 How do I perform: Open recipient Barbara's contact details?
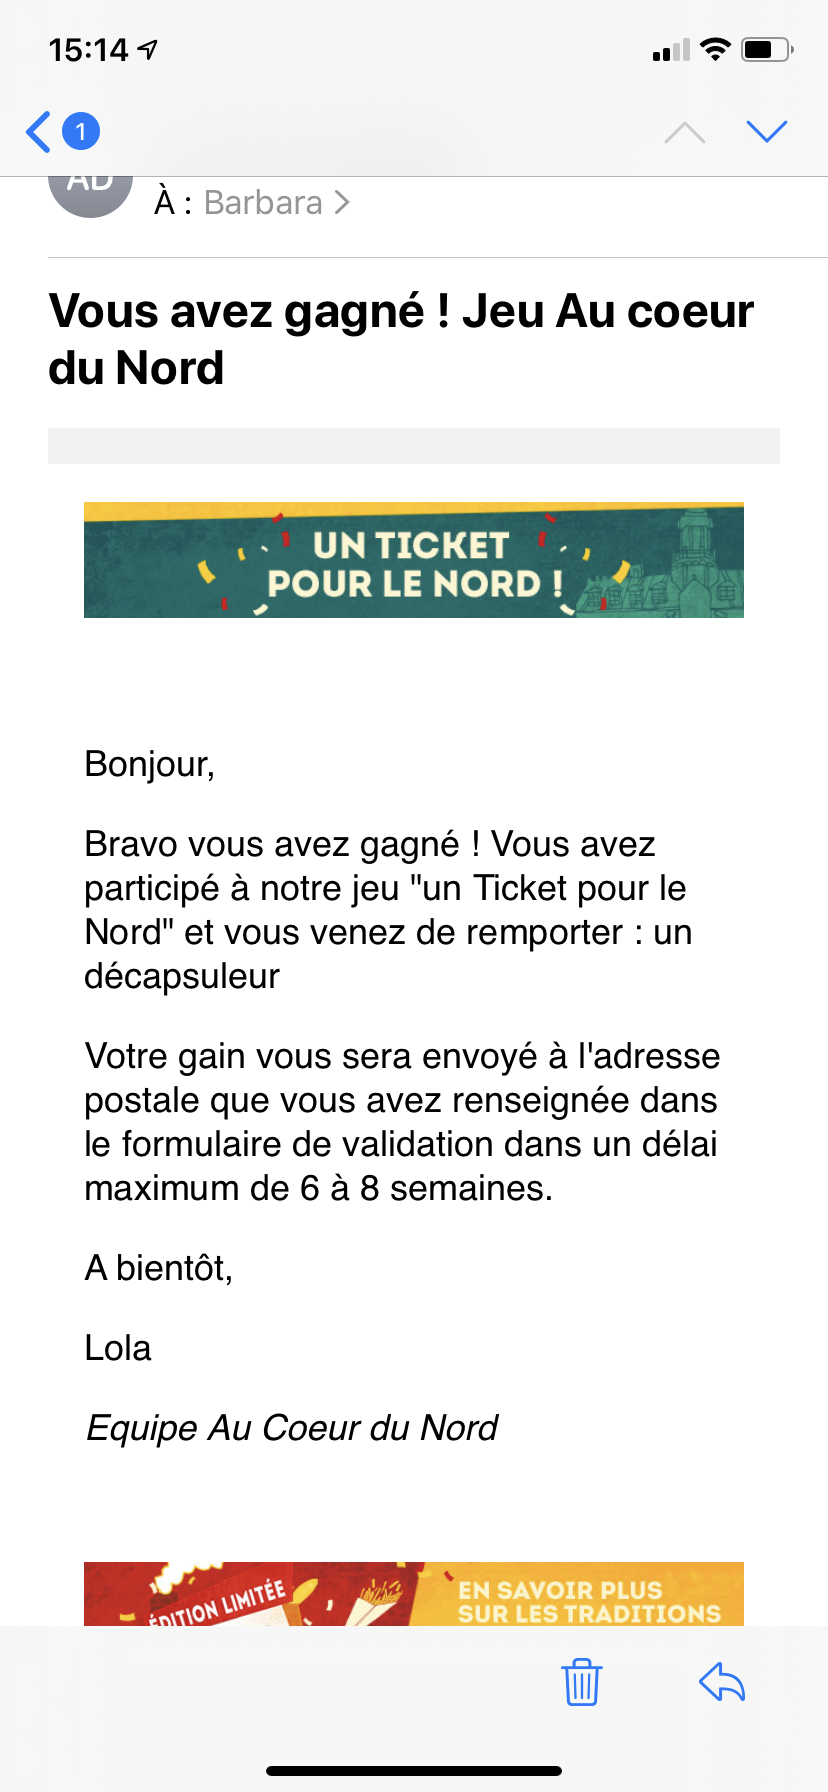tap(263, 203)
